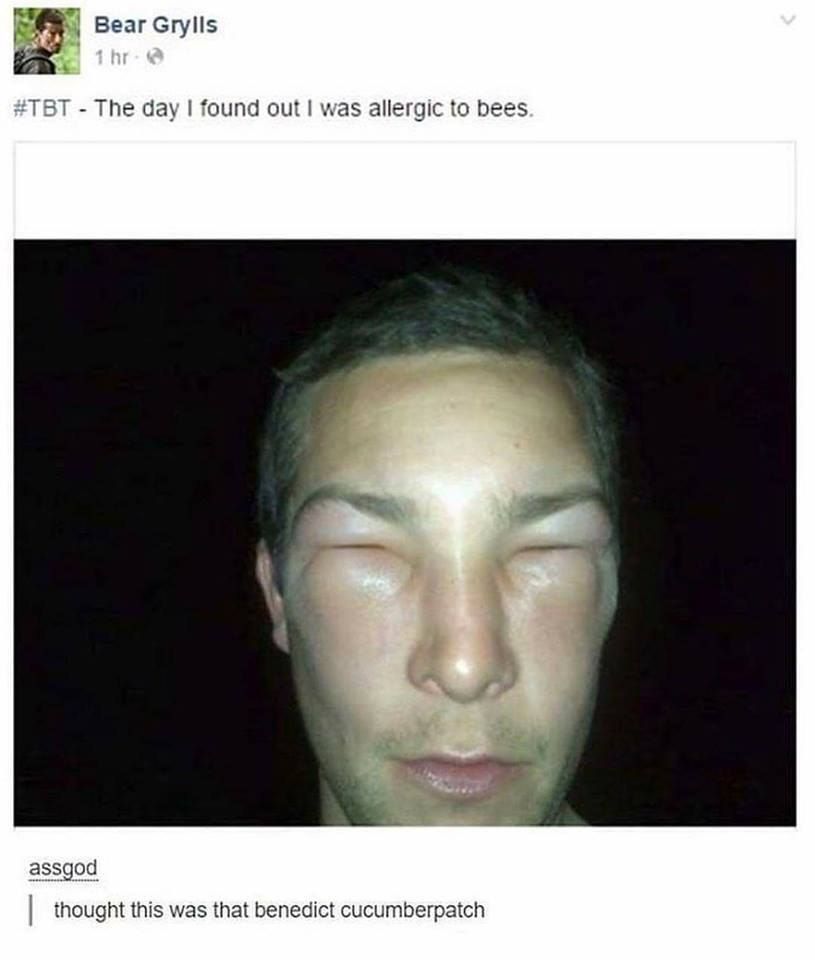Open the post options chevron menu
Screen dimensions: 815x960
[x=788, y=21]
